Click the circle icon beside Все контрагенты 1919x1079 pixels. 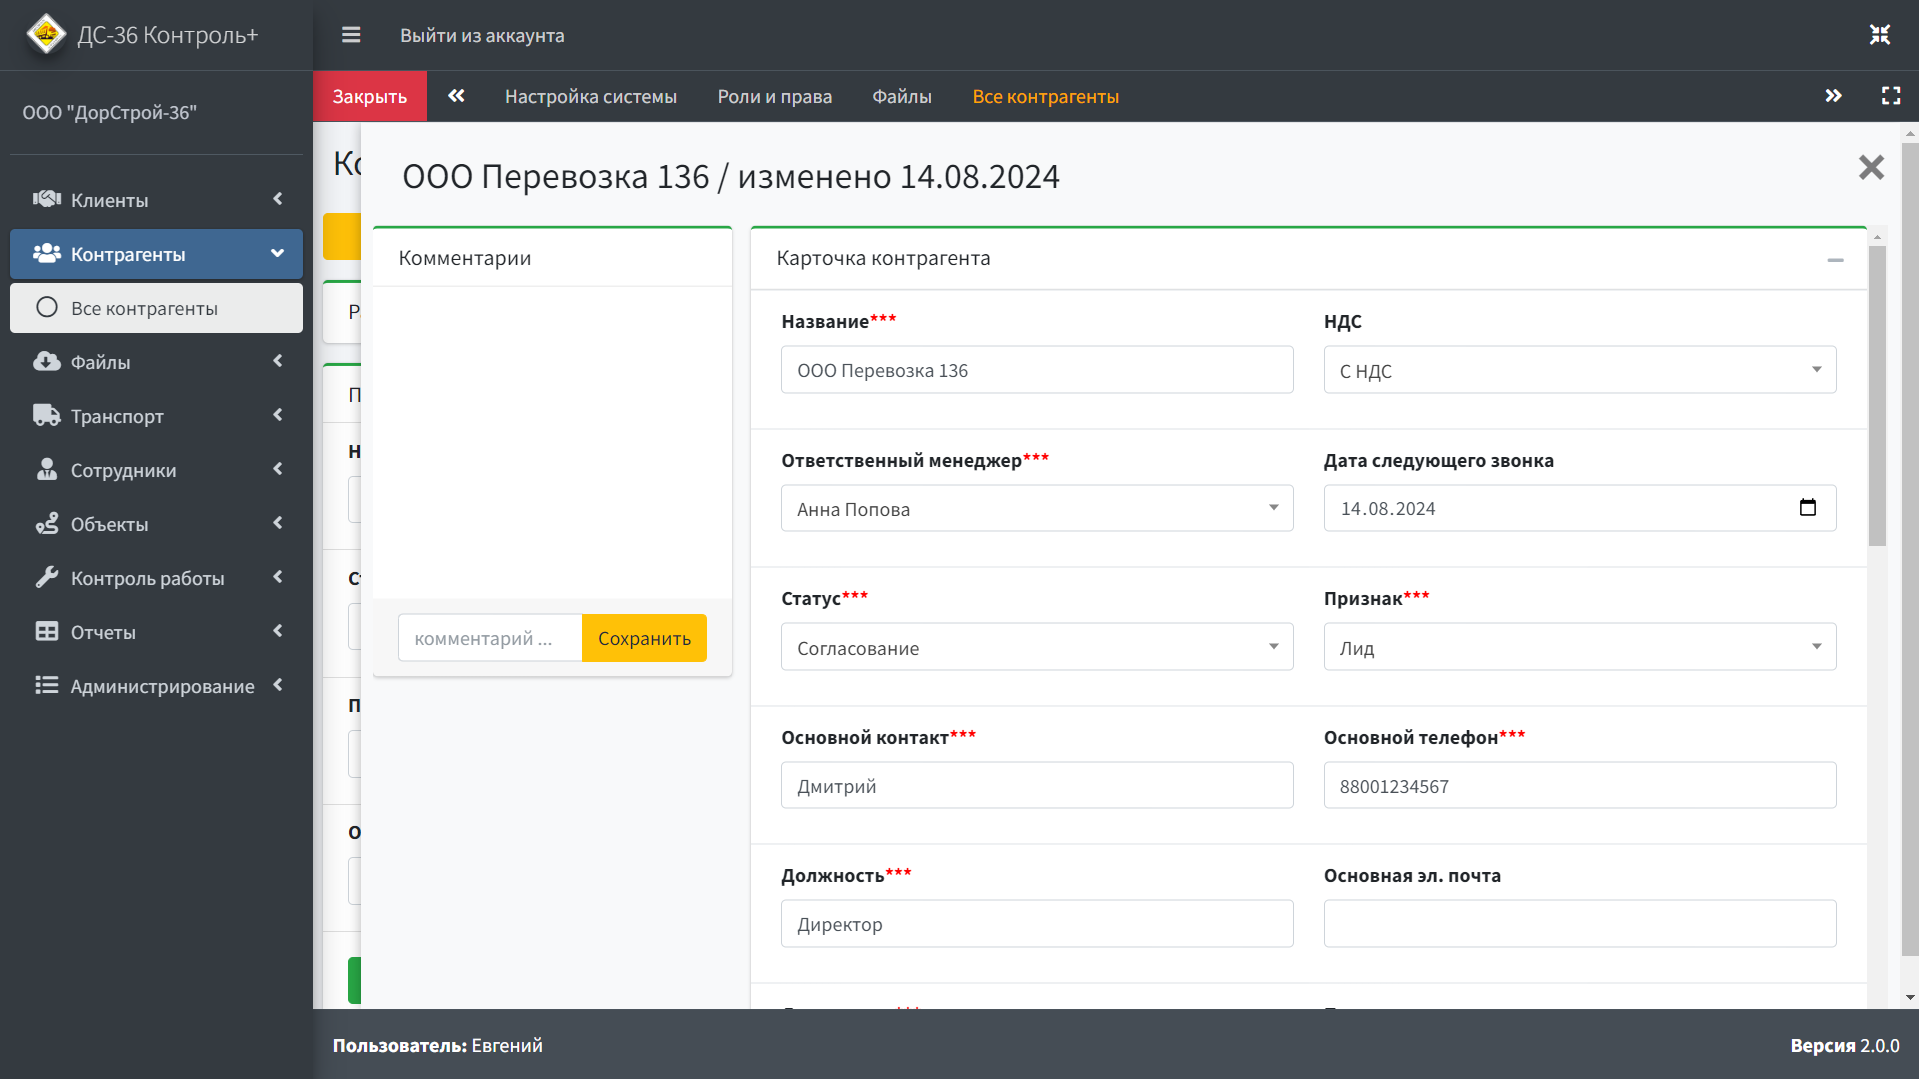(47, 307)
